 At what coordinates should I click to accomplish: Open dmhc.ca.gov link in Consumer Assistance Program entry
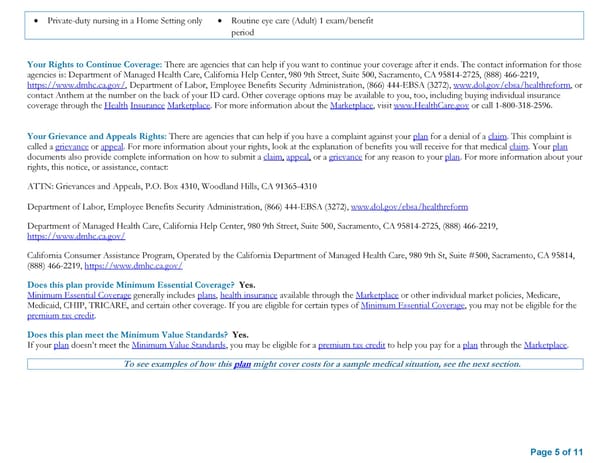(134, 267)
